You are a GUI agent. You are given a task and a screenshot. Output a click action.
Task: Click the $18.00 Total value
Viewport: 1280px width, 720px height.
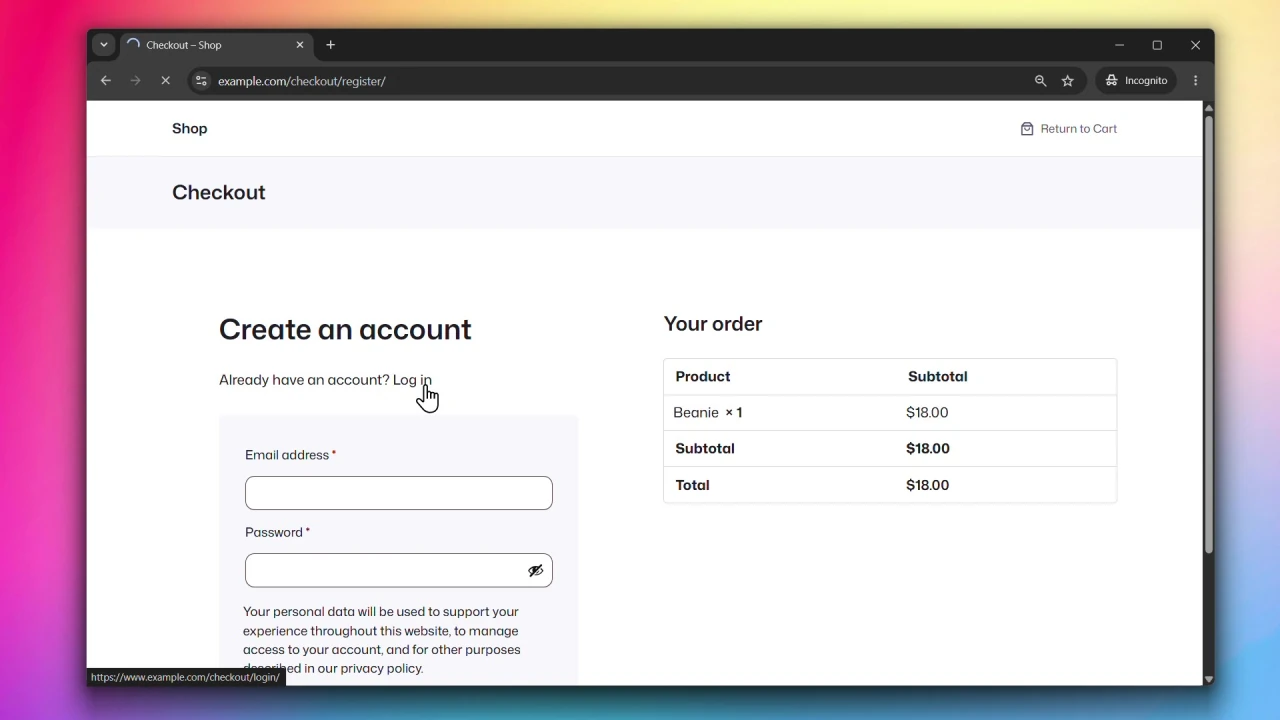(x=928, y=485)
